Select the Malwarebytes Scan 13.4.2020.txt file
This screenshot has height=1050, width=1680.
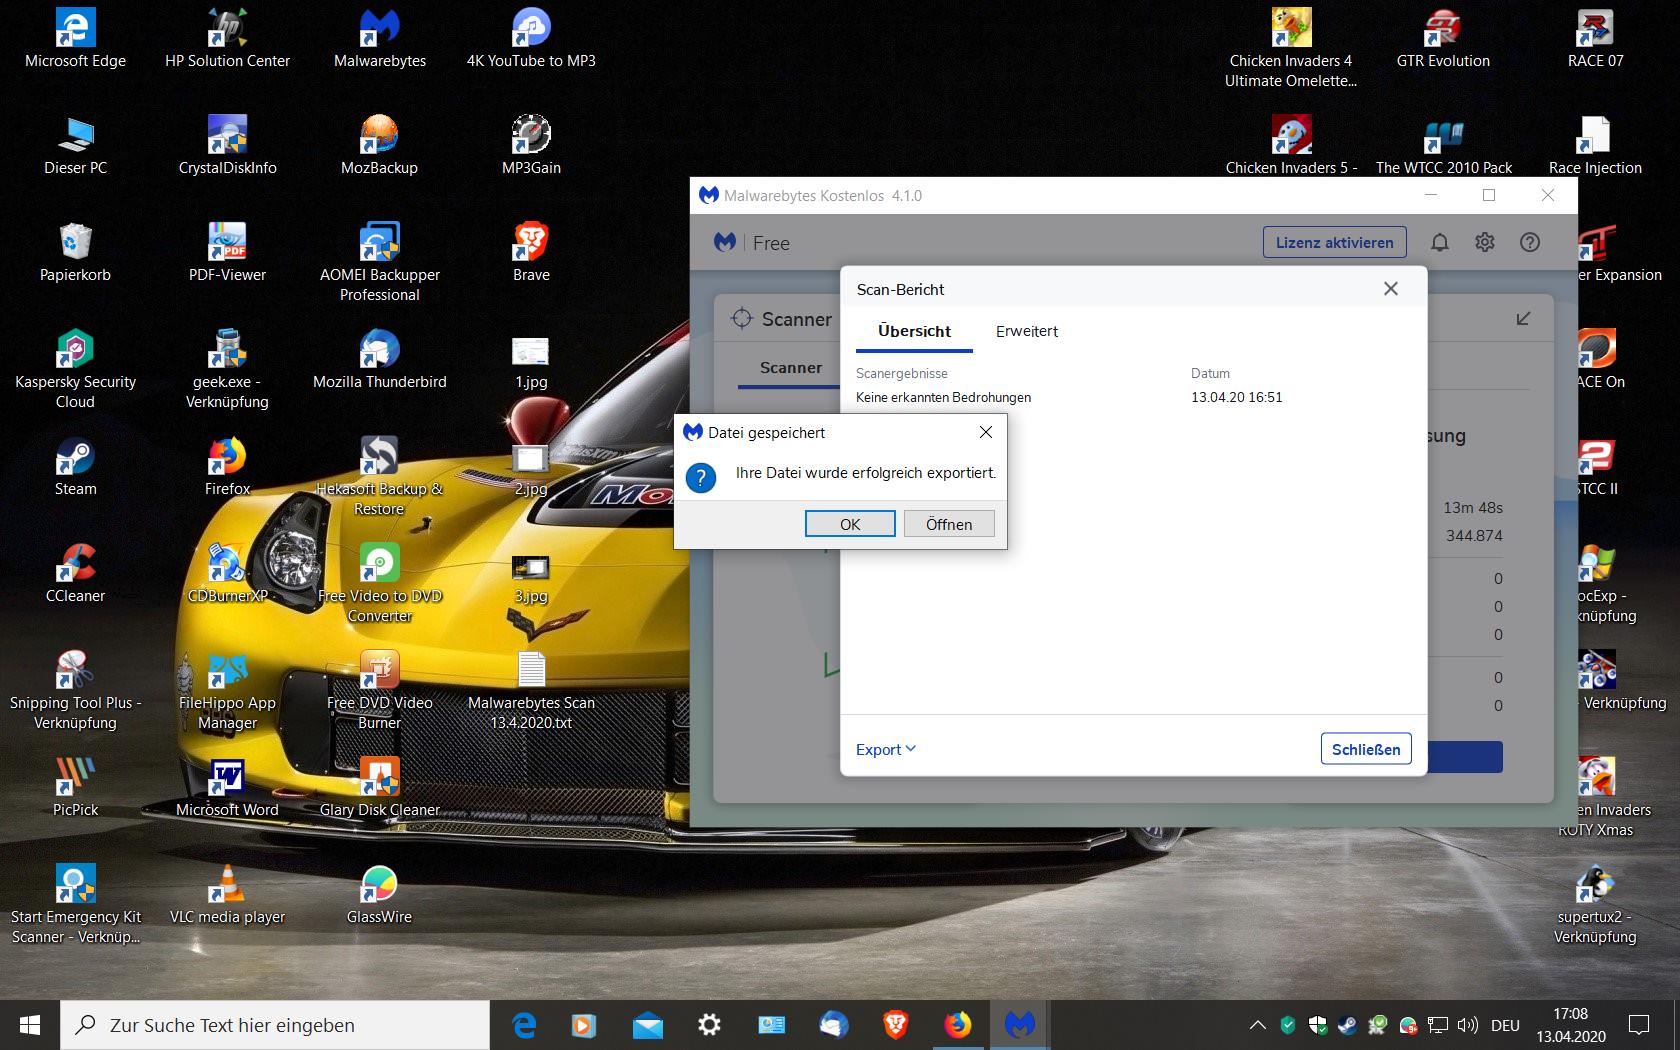tap(531, 690)
